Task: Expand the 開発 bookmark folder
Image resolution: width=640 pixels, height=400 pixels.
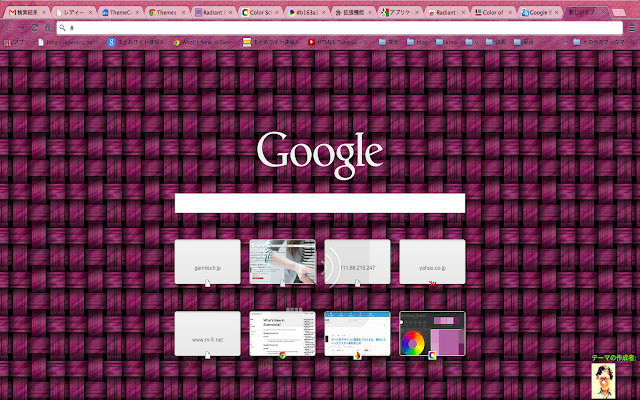Action: coord(389,42)
